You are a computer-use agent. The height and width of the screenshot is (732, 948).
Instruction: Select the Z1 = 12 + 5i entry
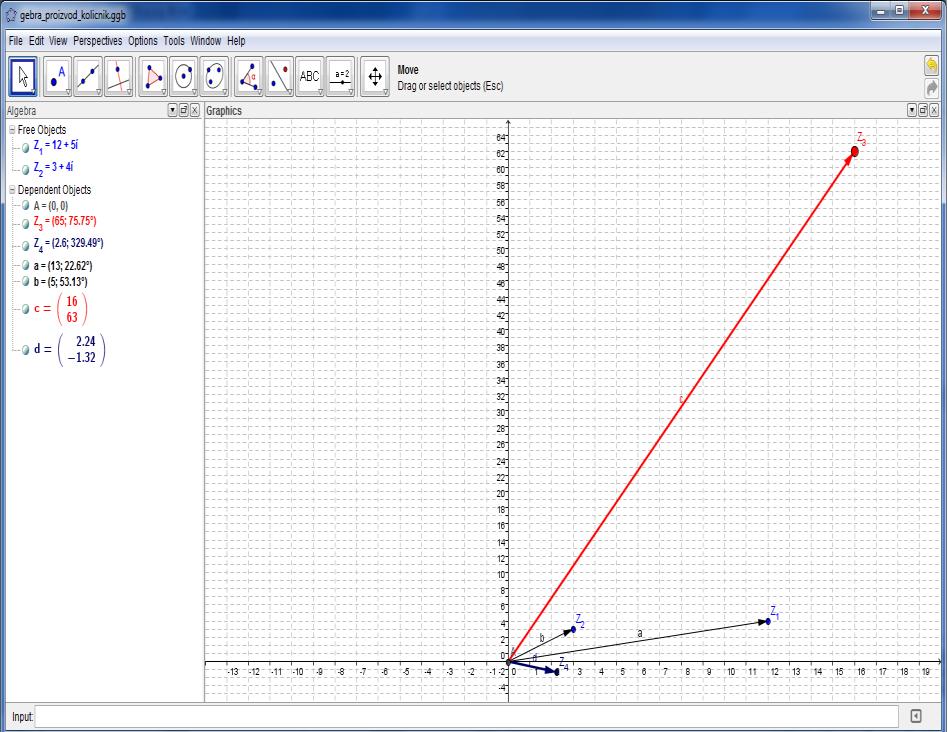56,146
